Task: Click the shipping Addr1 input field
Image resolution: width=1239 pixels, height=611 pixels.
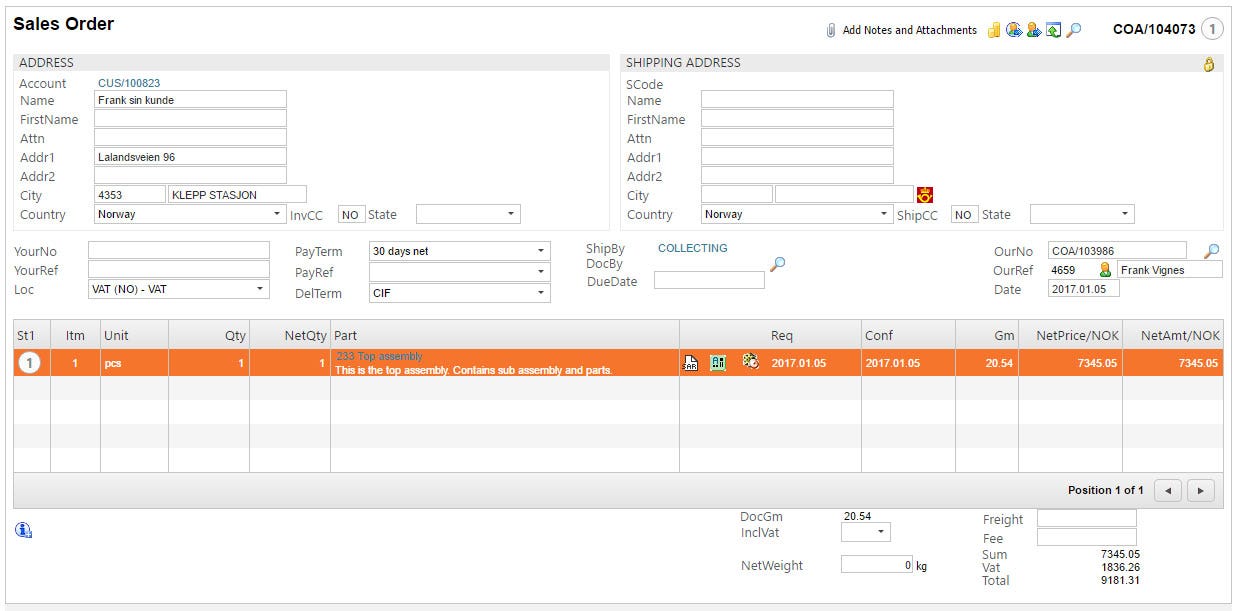Action: point(797,157)
